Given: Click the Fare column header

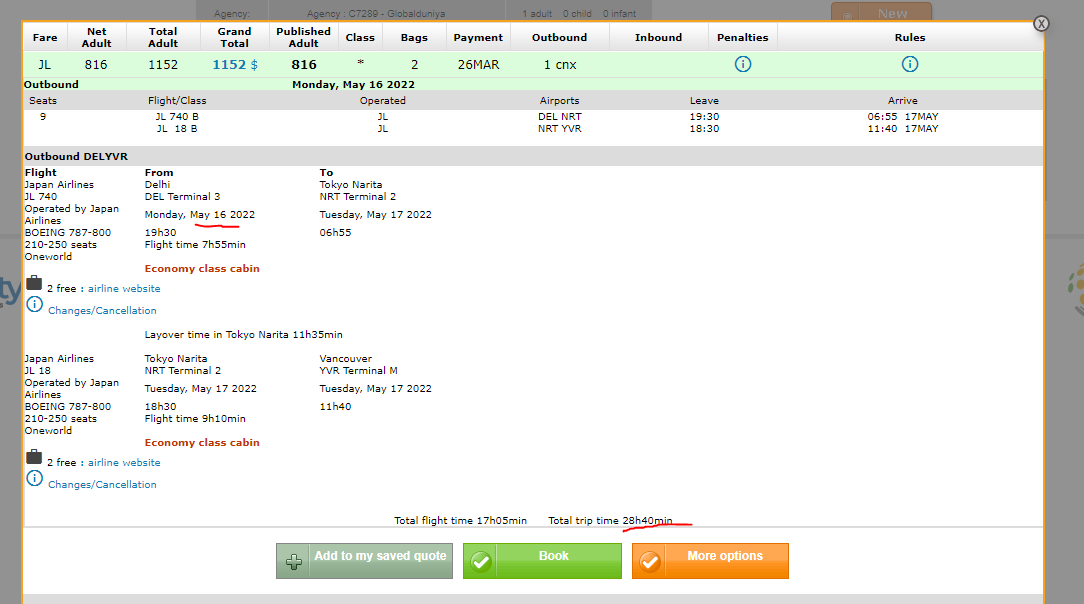Looking at the screenshot, I should point(45,38).
